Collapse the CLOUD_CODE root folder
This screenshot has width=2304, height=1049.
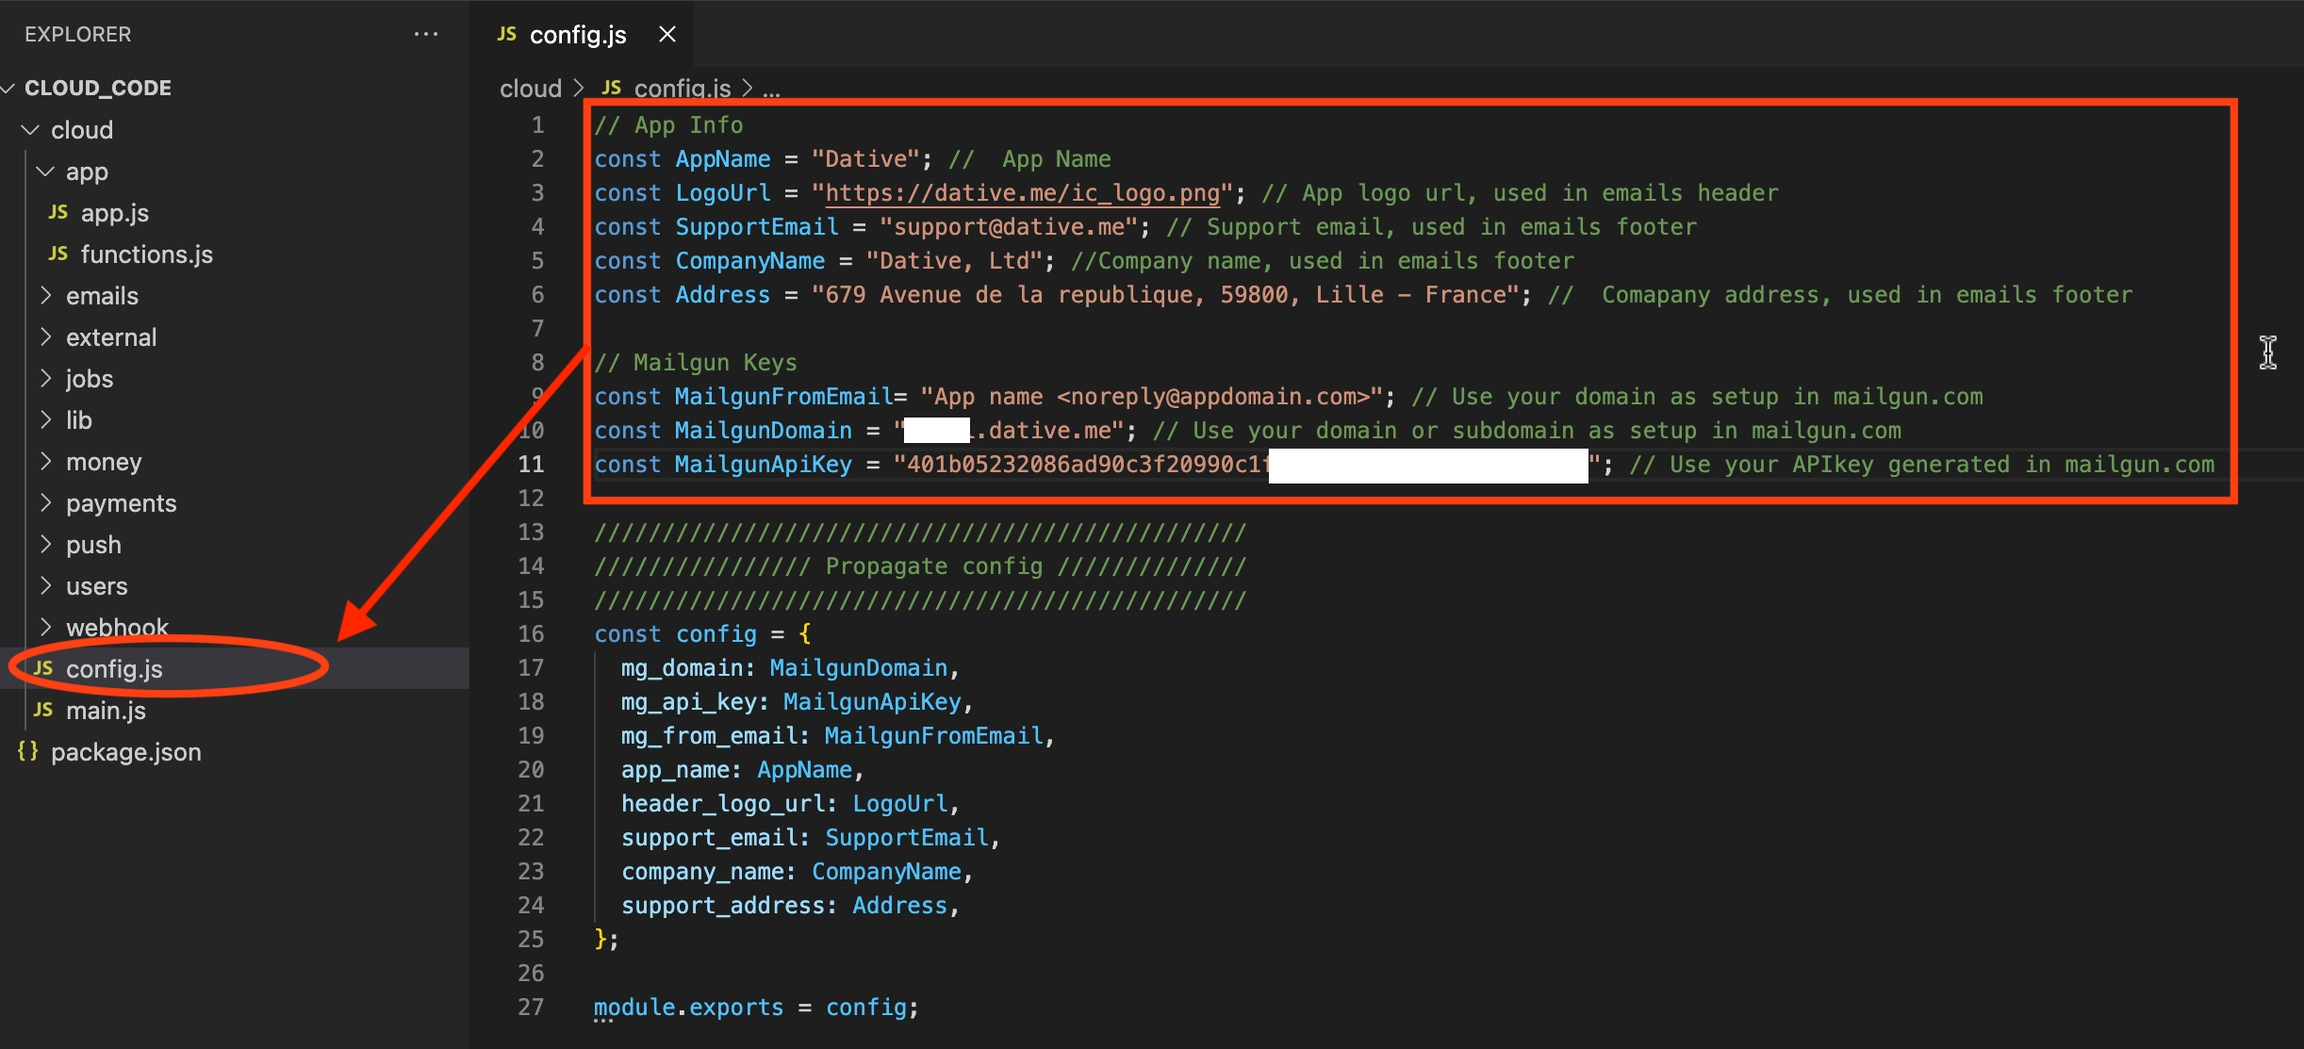click(9, 88)
